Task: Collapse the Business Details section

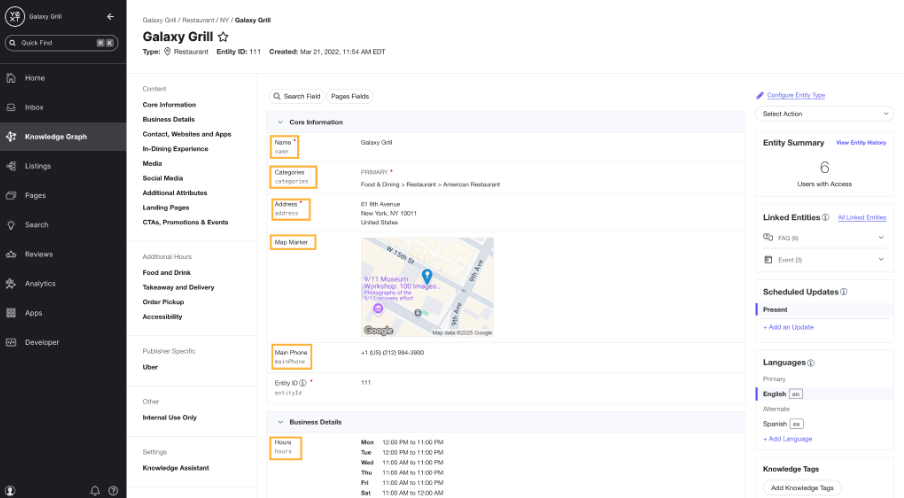Action: click(x=280, y=422)
